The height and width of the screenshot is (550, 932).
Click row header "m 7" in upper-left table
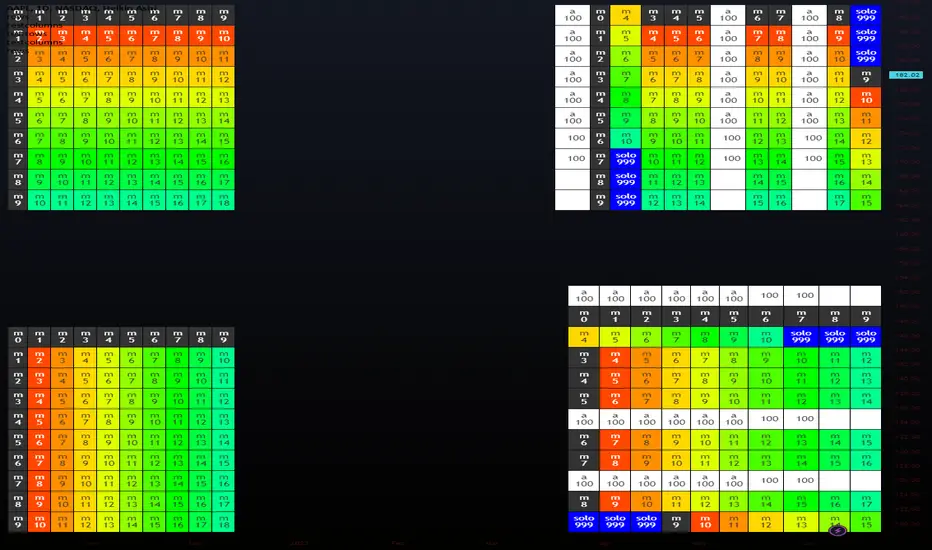tap(18, 159)
